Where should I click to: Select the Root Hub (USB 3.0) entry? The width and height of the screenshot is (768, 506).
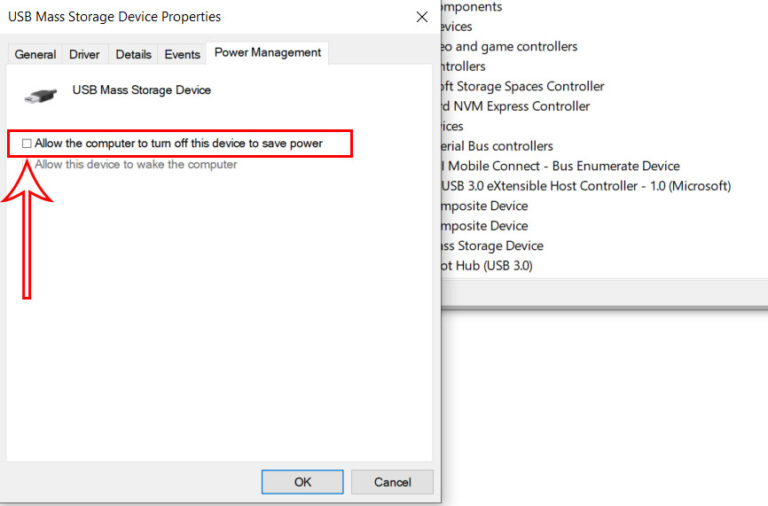click(487, 266)
